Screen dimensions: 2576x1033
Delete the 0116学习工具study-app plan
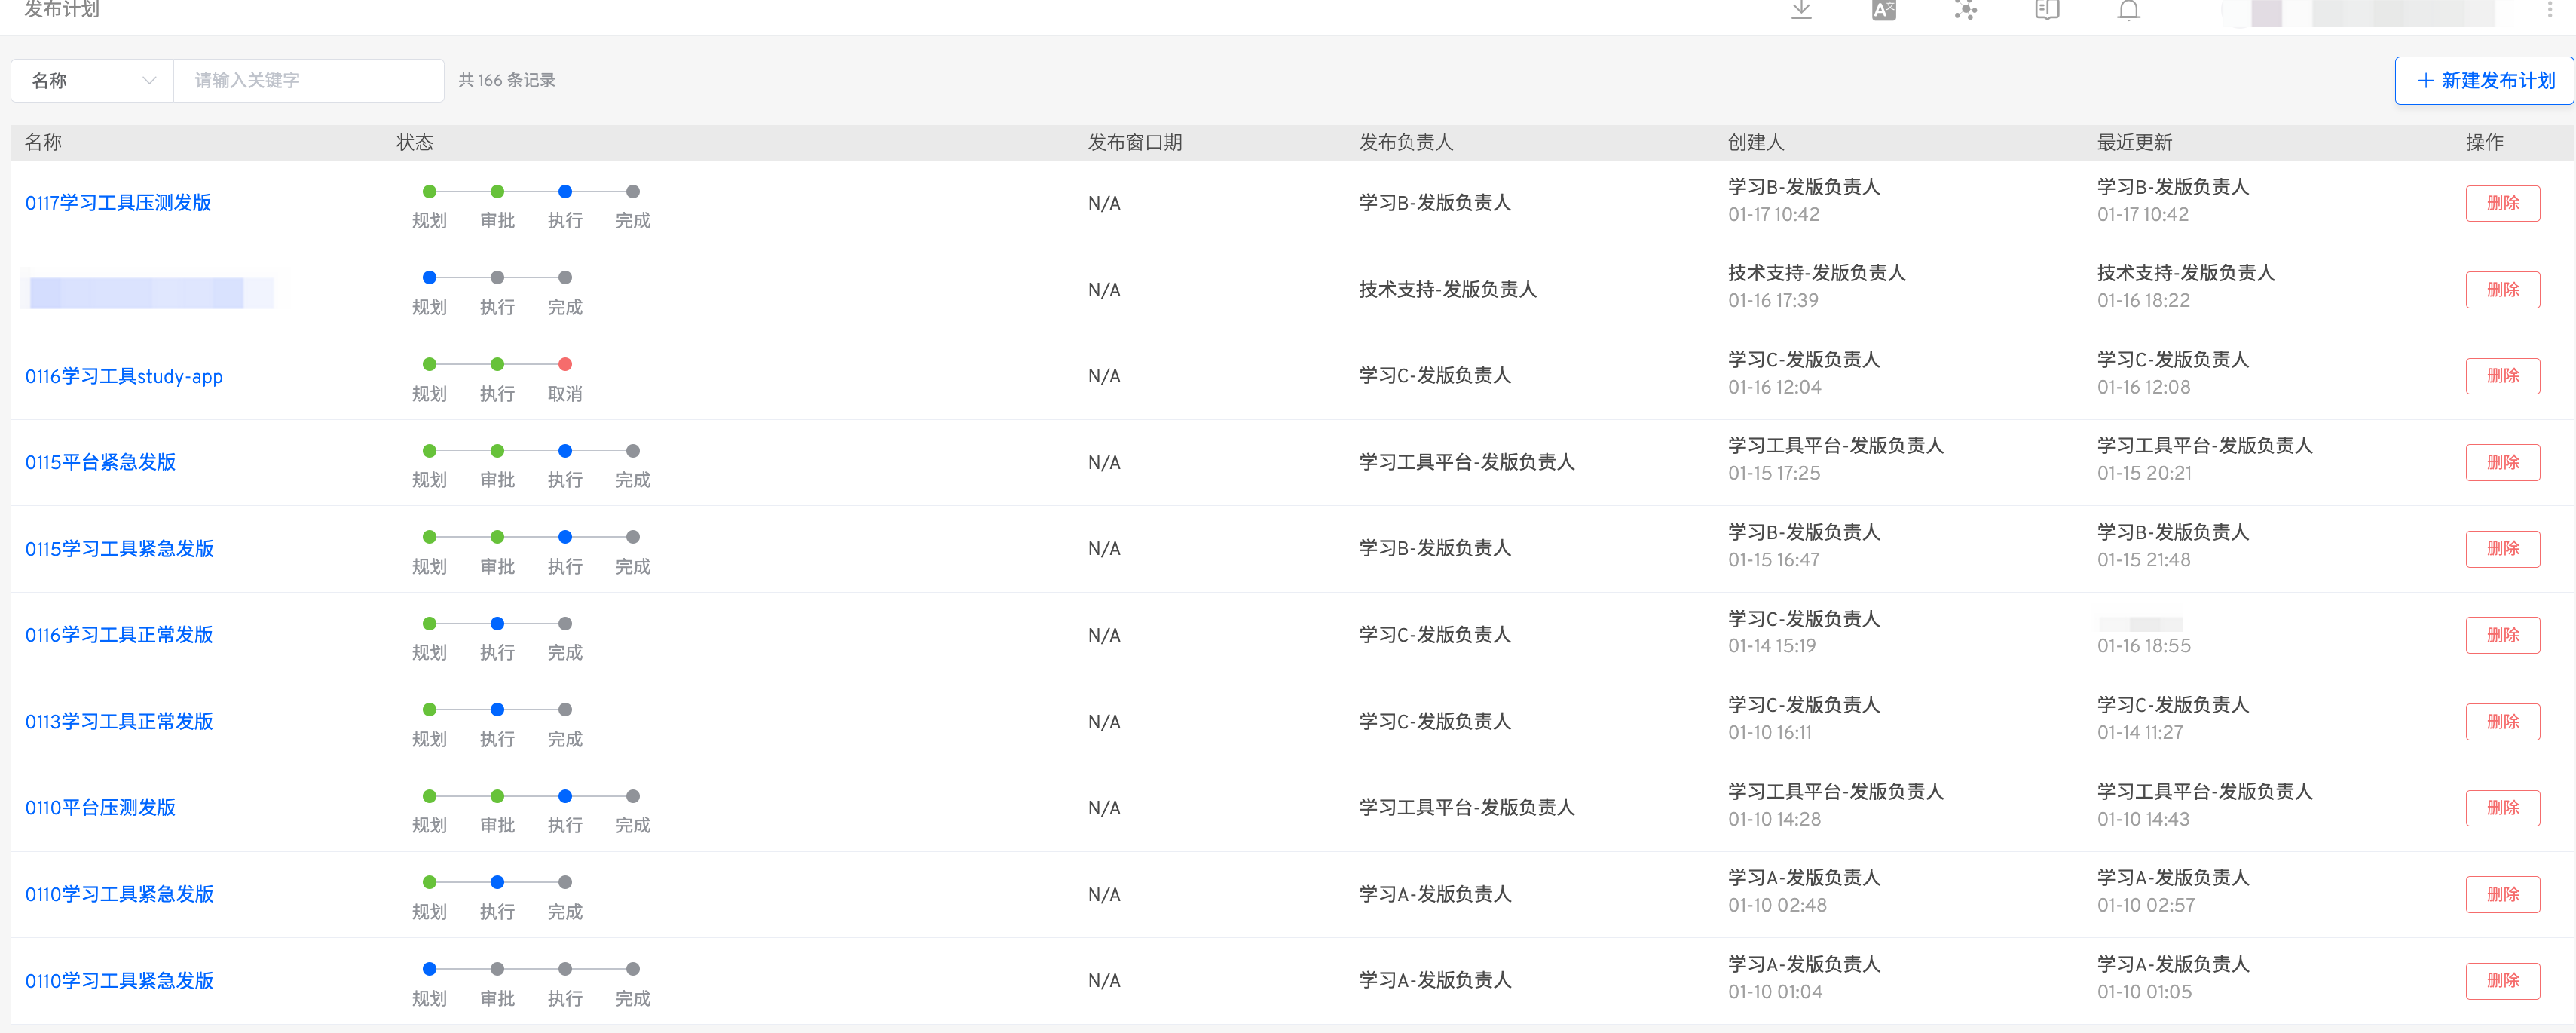point(2502,376)
